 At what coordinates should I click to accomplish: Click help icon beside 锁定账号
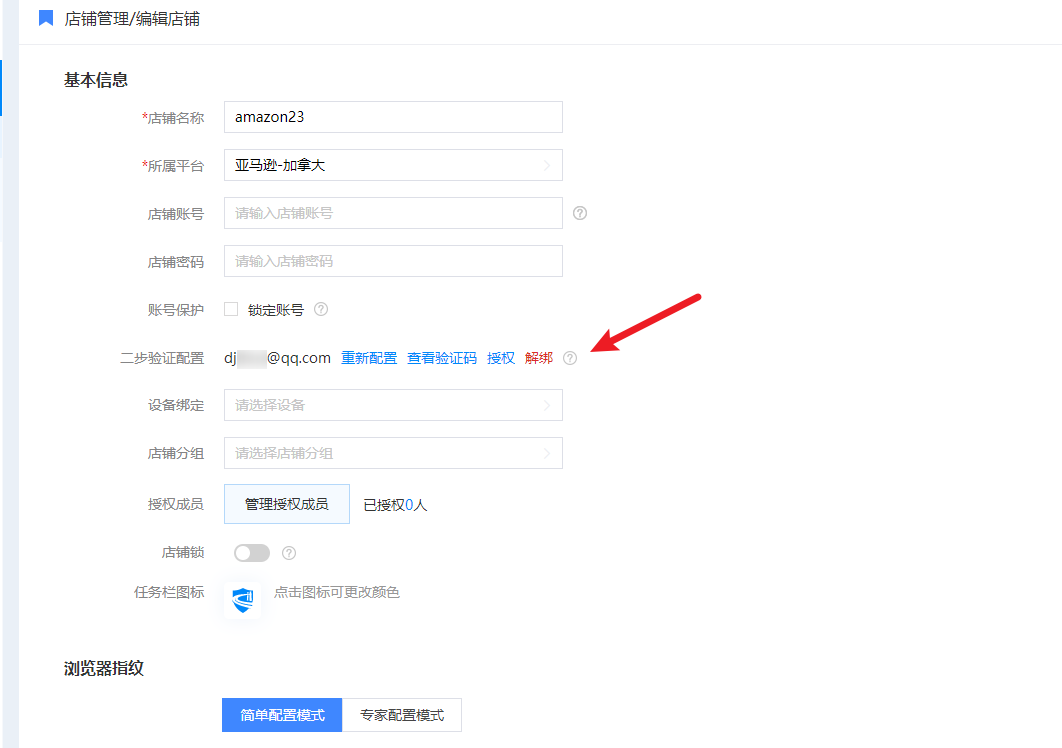point(321,310)
